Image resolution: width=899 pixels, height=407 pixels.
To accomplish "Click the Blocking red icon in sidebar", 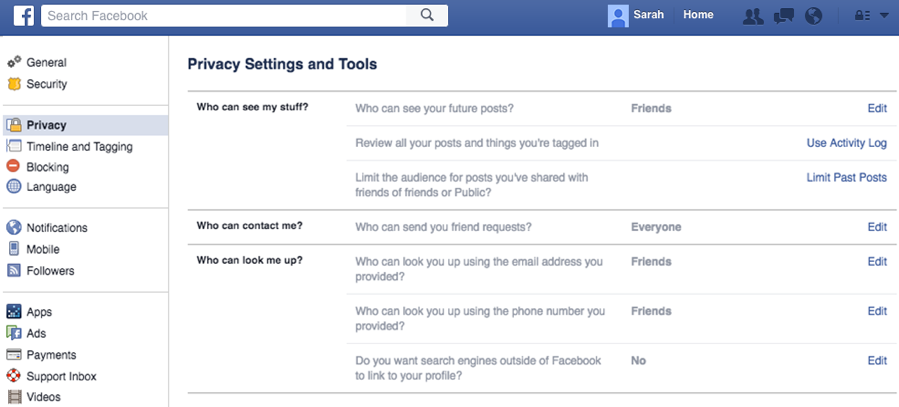I will [x=14, y=167].
